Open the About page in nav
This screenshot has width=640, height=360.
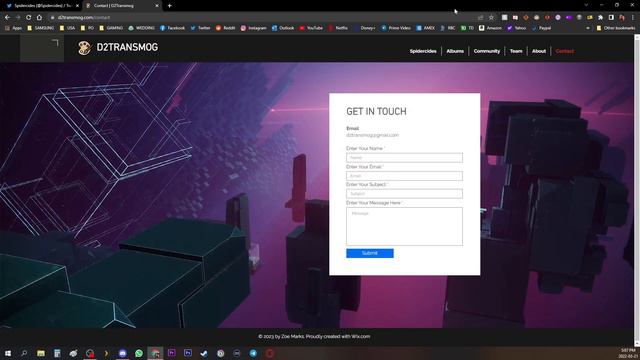(x=539, y=51)
